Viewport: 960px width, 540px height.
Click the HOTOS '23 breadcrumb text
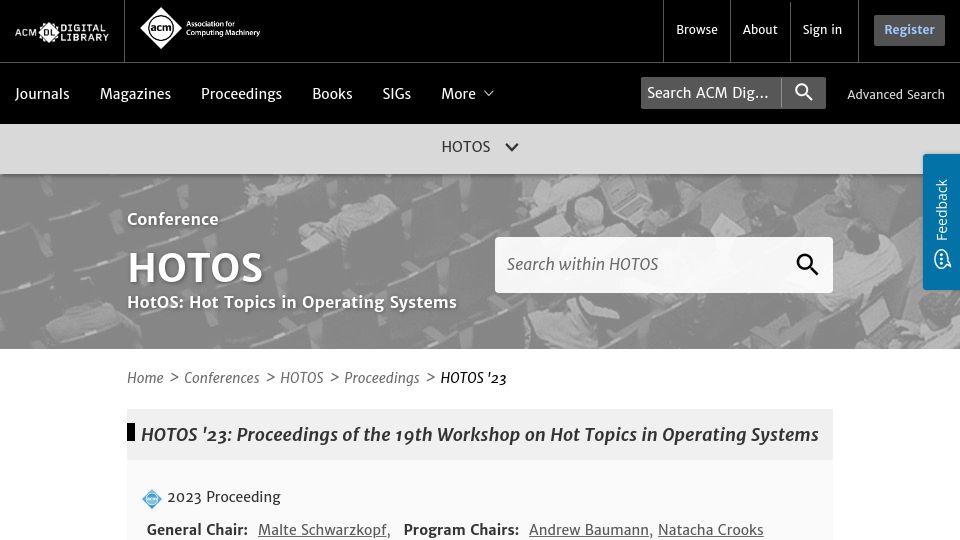pyautogui.click(x=473, y=378)
